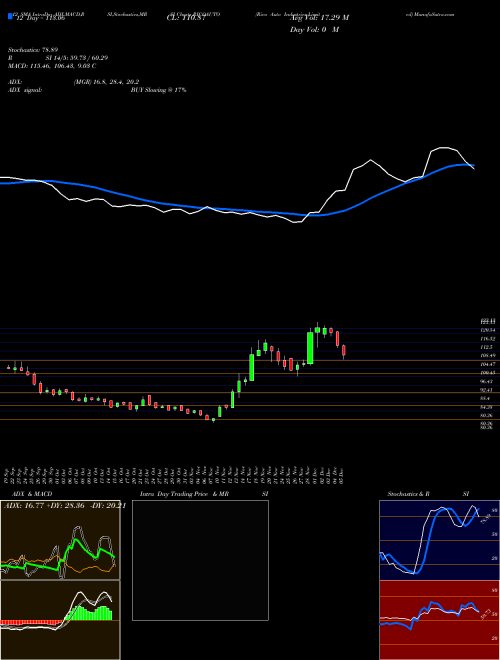Click the '104.47' price axis label
The width and height of the screenshot is (500, 660).
[x=487, y=364]
